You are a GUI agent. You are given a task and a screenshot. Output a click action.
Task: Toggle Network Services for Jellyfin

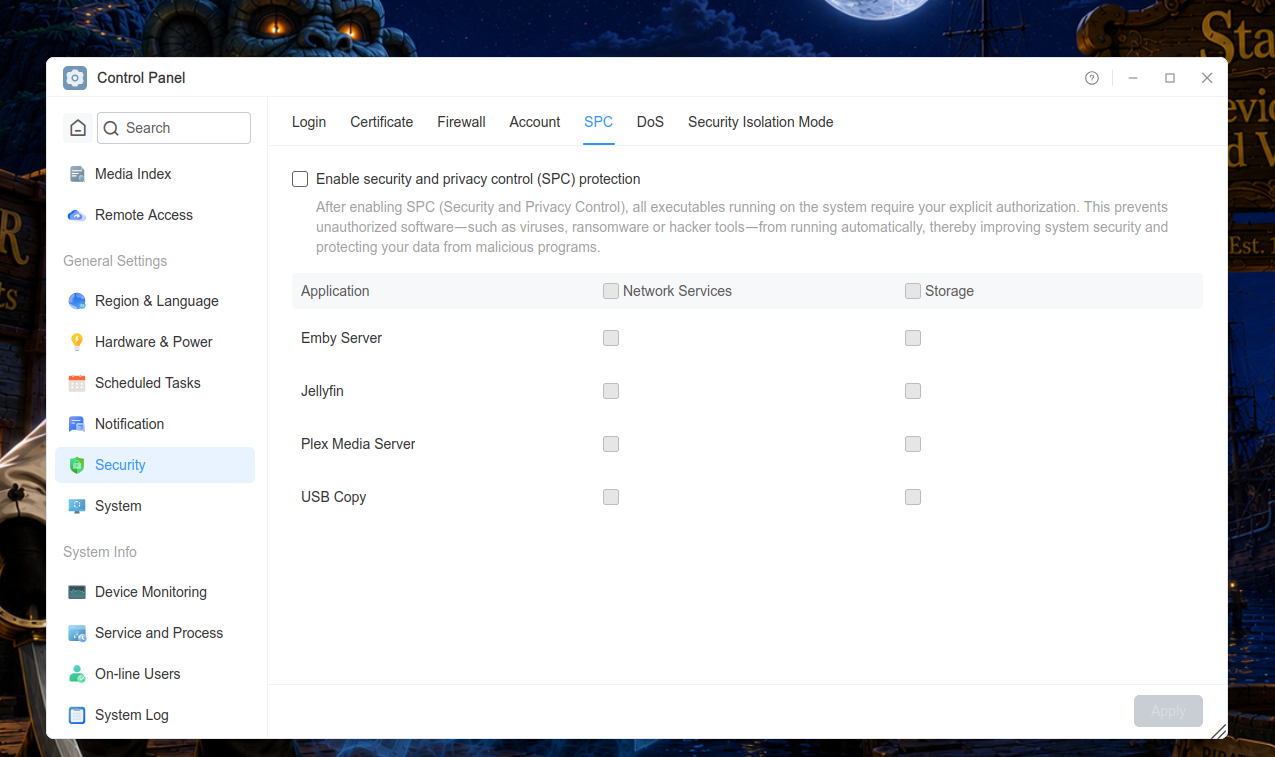point(611,391)
